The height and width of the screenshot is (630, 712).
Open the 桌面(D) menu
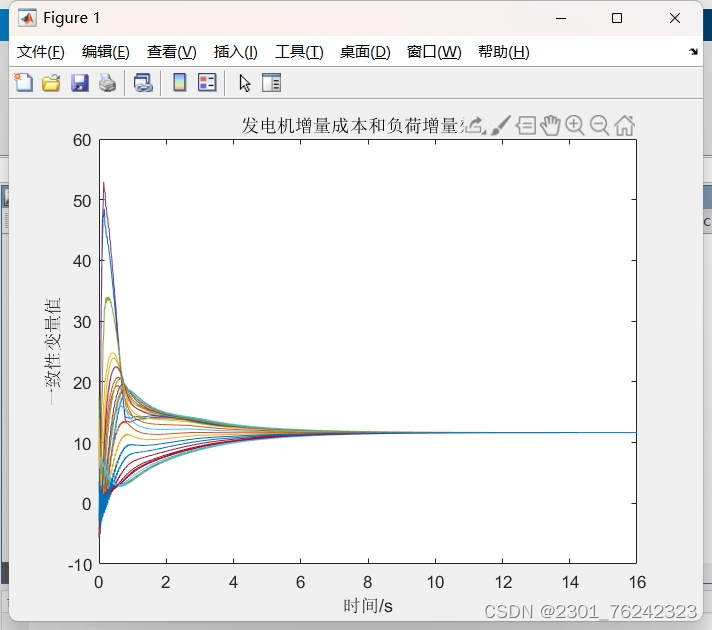point(365,52)
